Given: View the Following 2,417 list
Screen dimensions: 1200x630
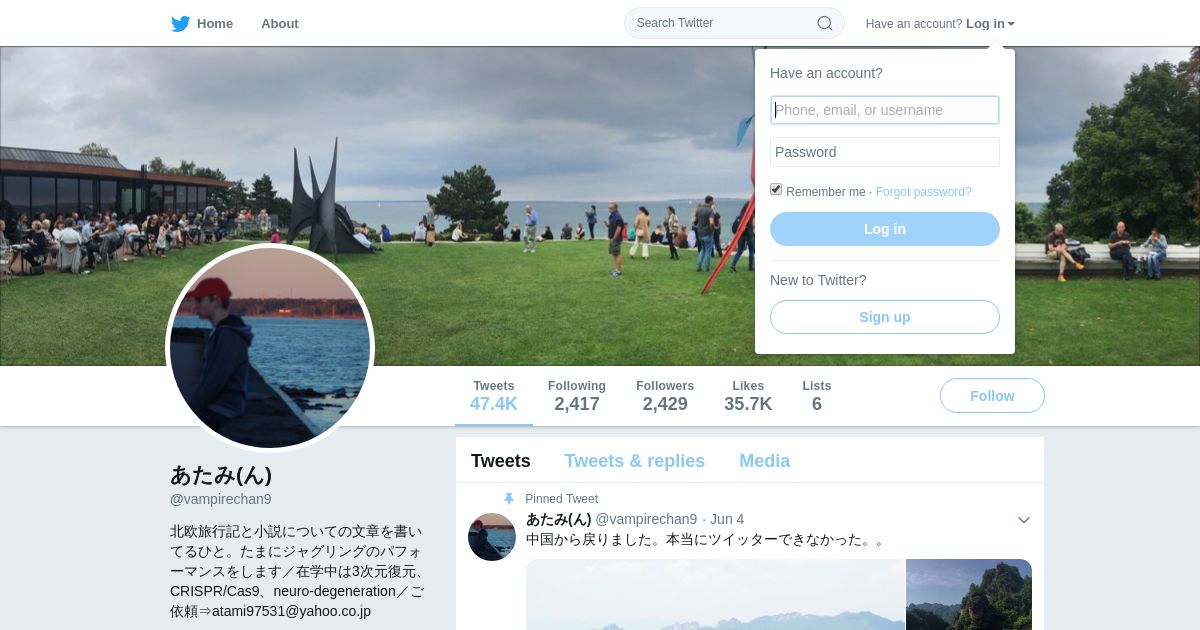Looking at the screenshot, I should pyautogui.click(x=577, y=396).
